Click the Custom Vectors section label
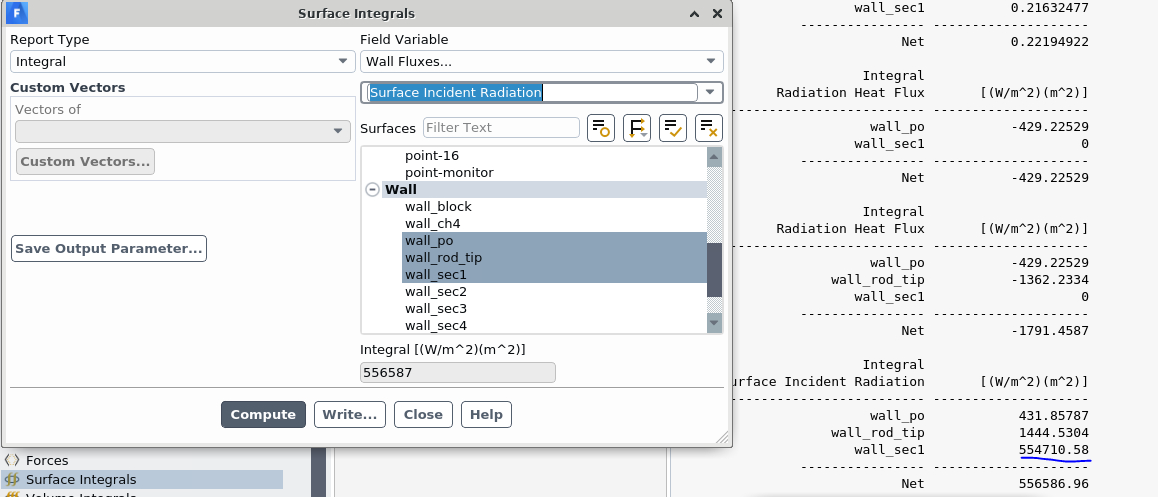Image resolution: width=1158 pixels, height=497 pixels. tap(68, 88)
